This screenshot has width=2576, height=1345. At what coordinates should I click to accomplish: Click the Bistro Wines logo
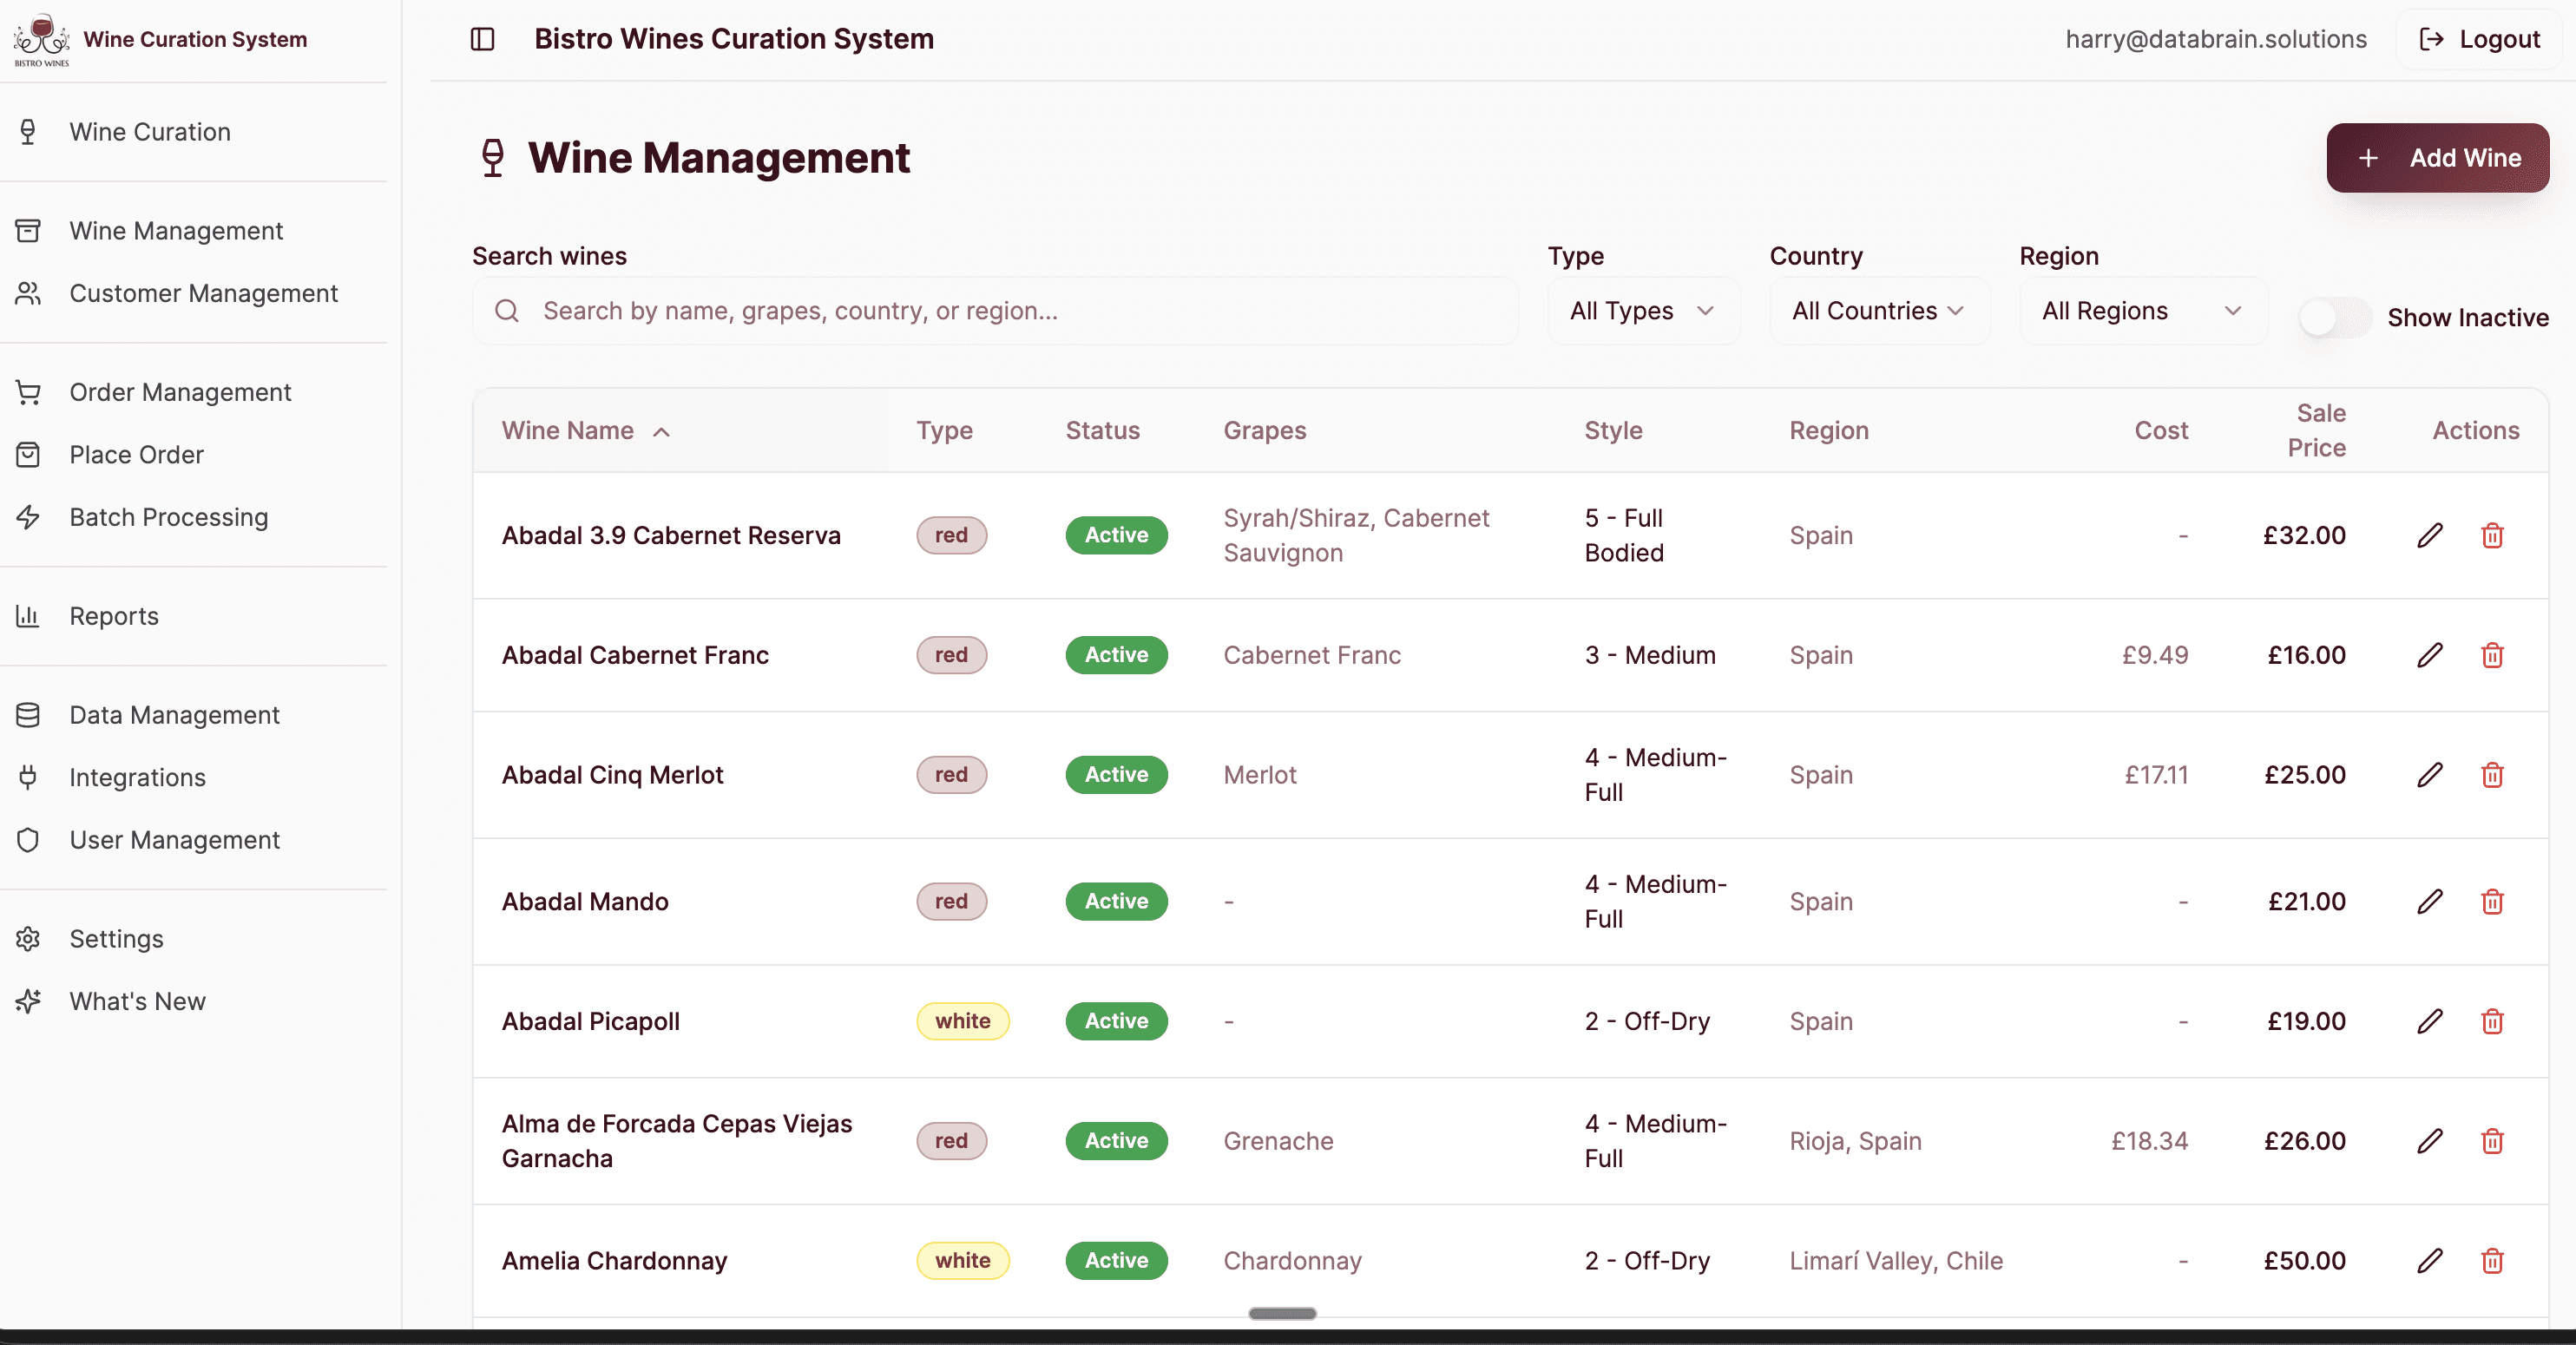coord(41,39)
